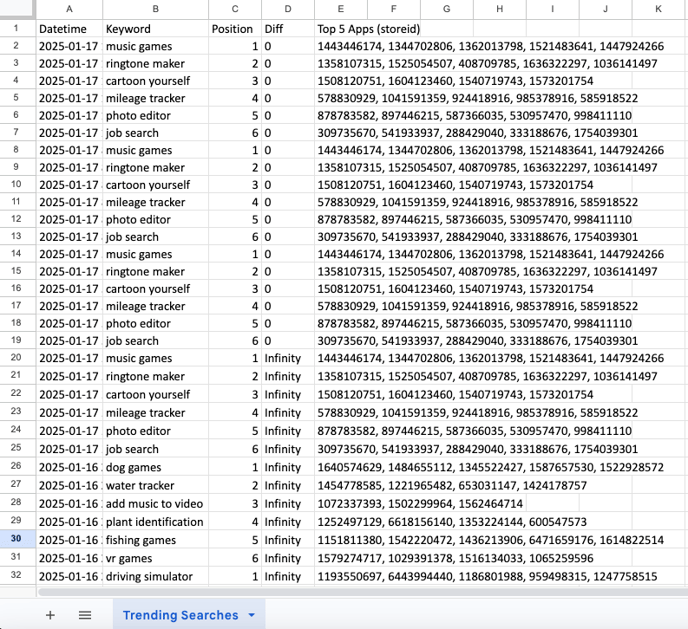Select column C header
This screenshot has width=688, height=629.
(235, 9)
